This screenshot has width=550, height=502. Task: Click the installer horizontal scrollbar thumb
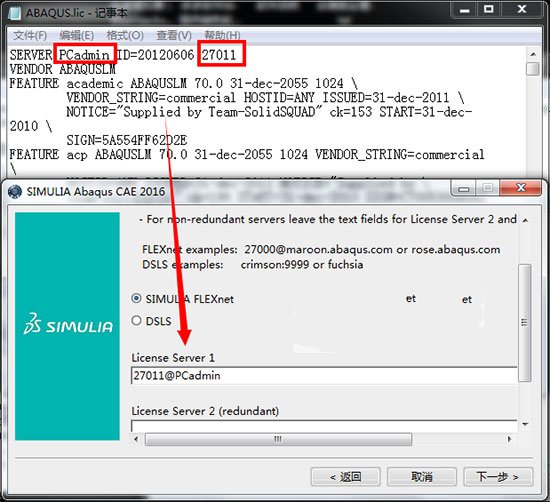pos(278,439)
